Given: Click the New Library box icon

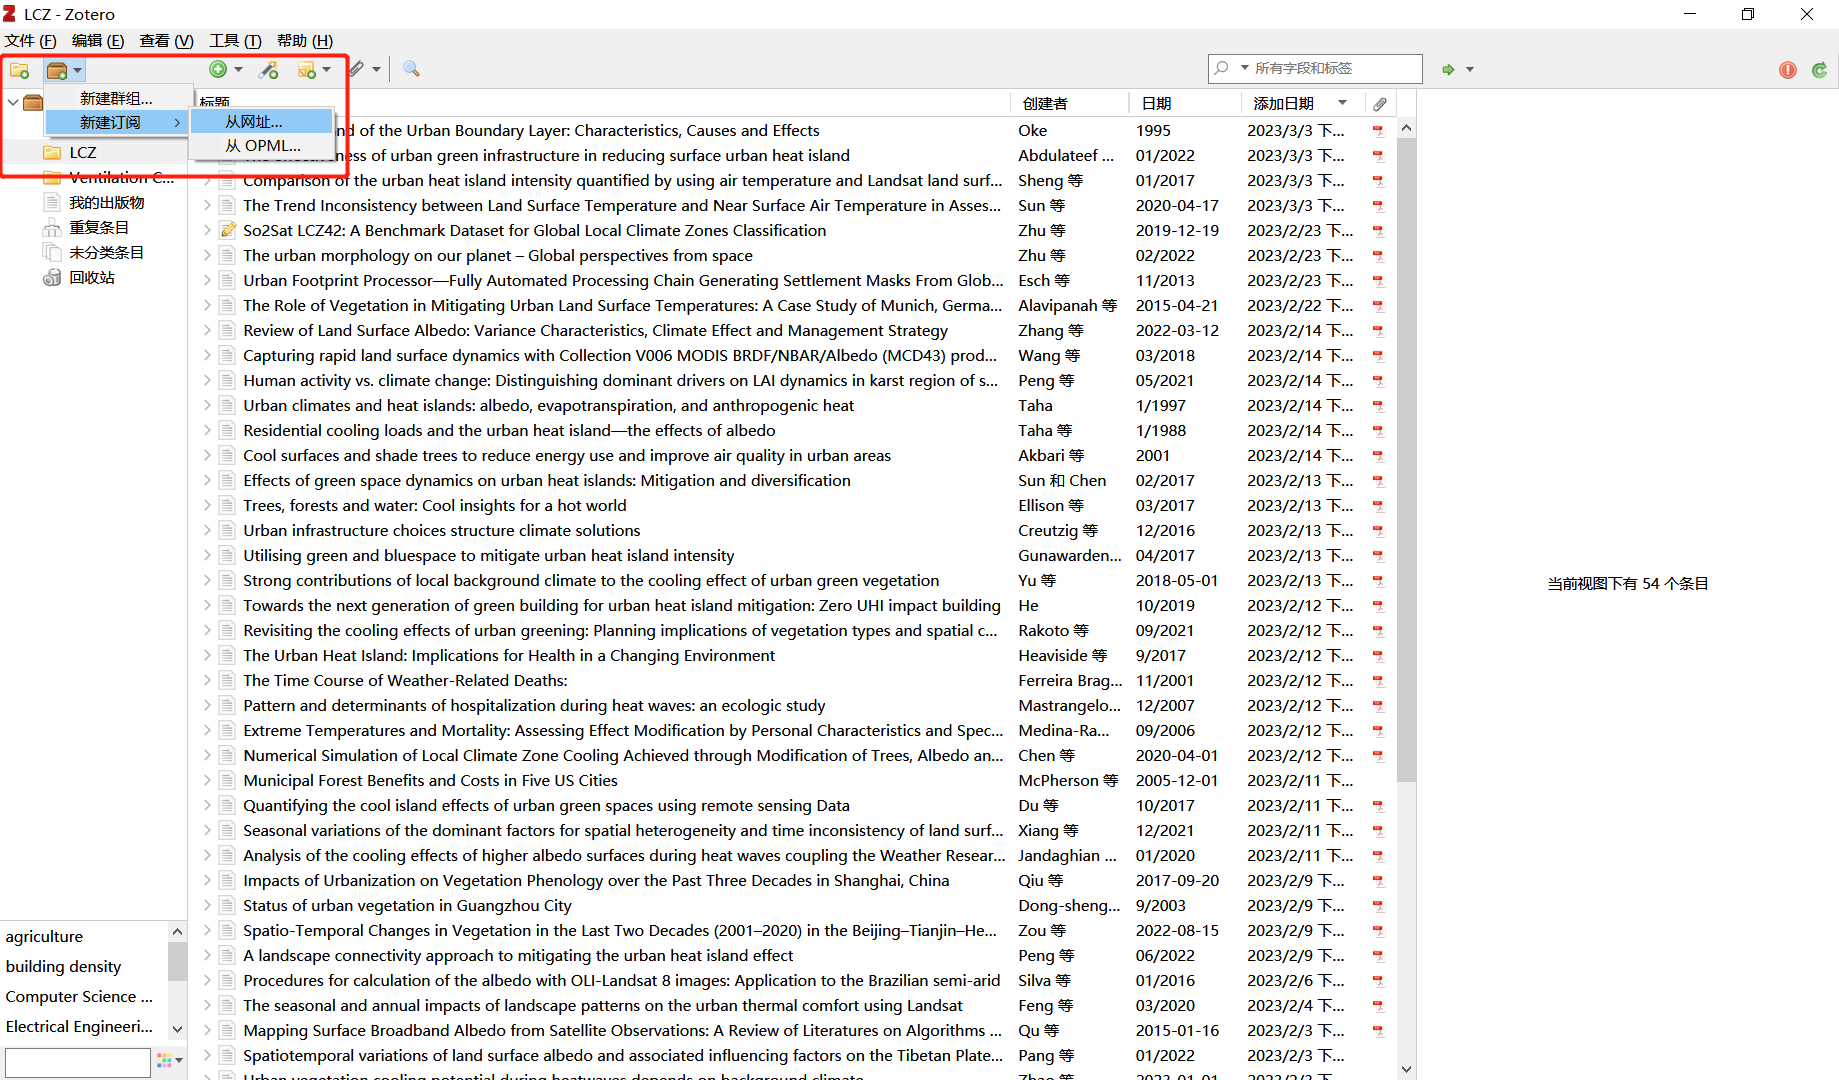Looking at the screenshot, I should tap(57, 70).
